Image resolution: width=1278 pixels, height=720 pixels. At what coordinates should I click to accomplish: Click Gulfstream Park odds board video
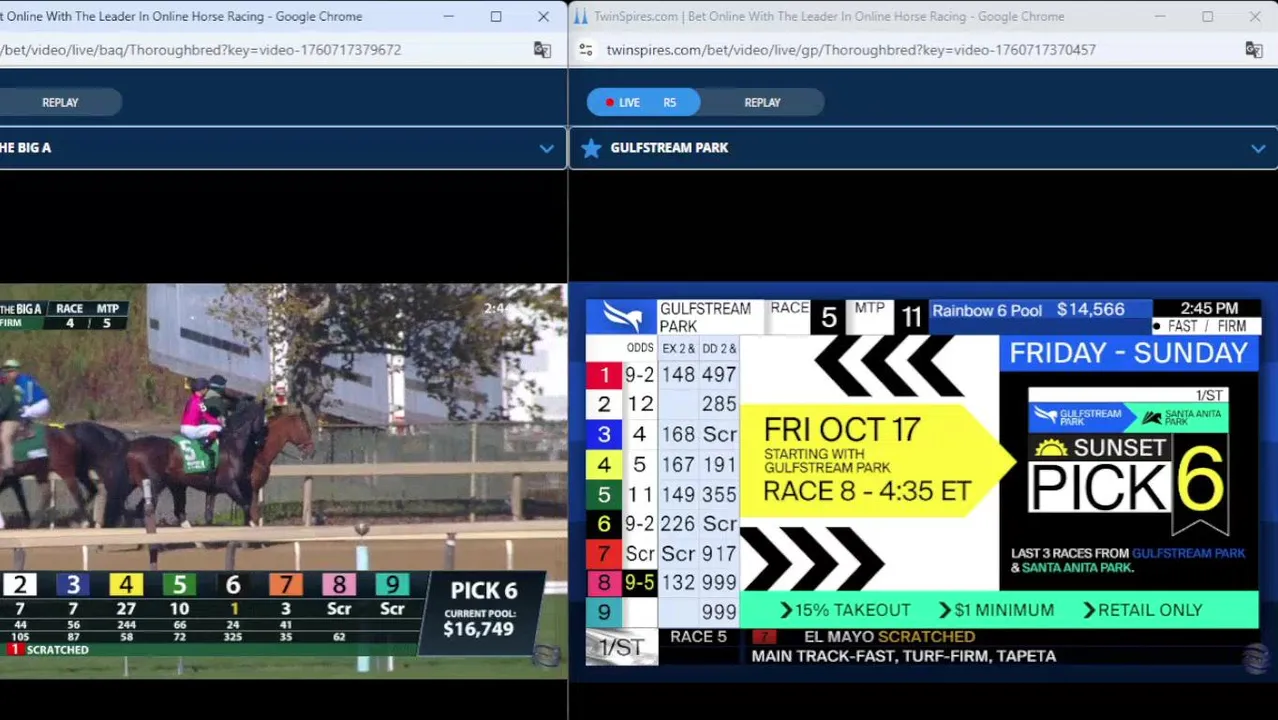pos(922,481)
